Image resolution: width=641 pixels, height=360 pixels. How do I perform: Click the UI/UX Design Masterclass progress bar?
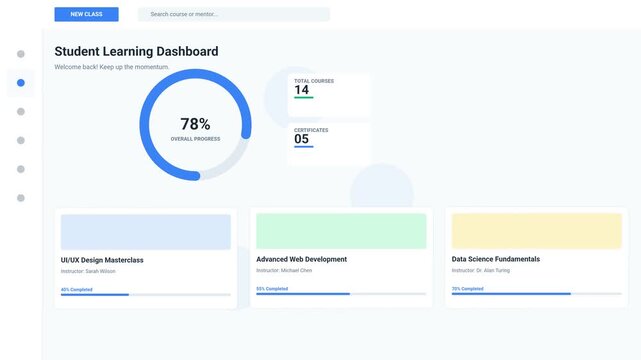[x=146, y=295]
